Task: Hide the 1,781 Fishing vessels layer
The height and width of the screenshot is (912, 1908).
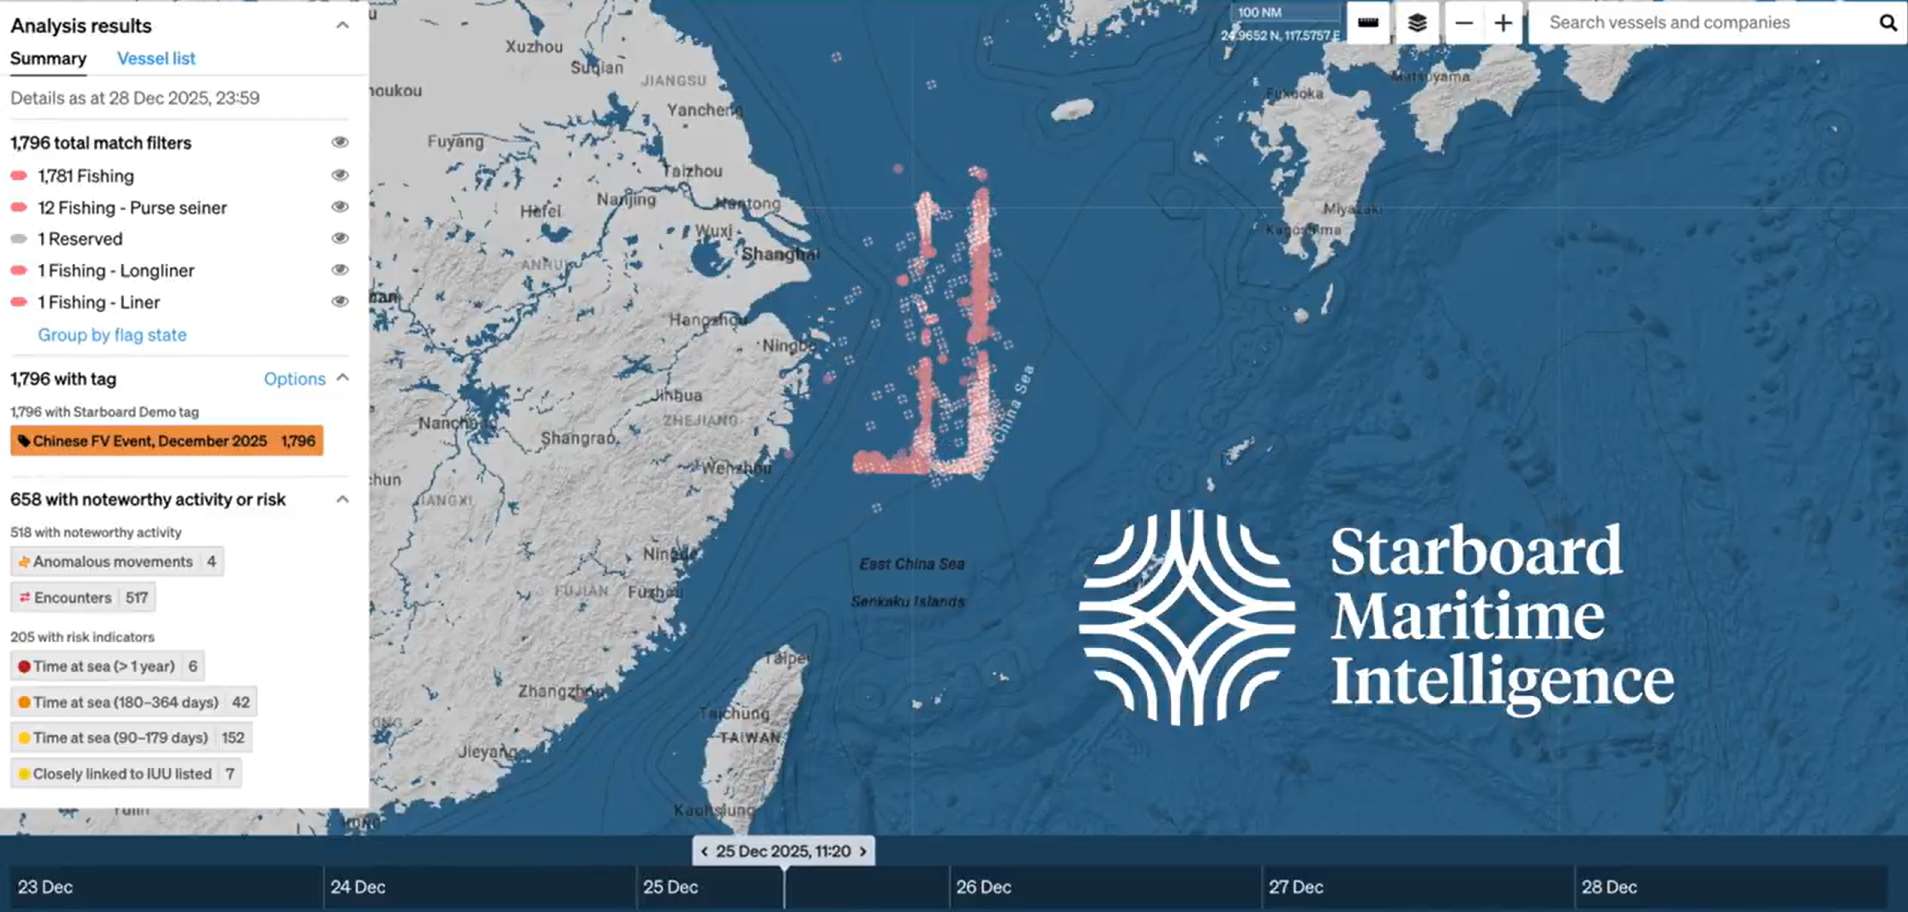Action: tap(340, 175)
